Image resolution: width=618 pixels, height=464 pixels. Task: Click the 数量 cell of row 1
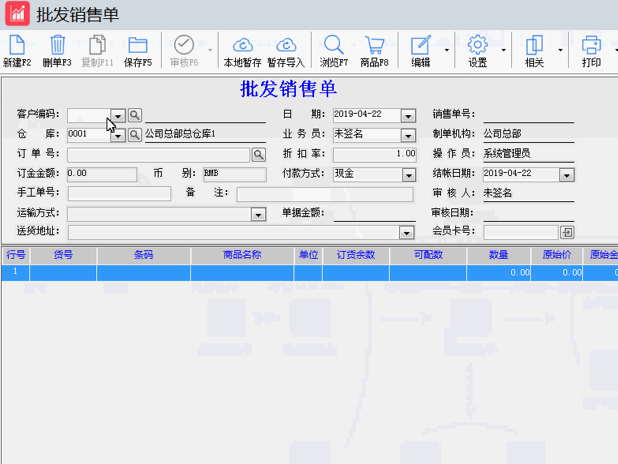click(x=499, y=272)
